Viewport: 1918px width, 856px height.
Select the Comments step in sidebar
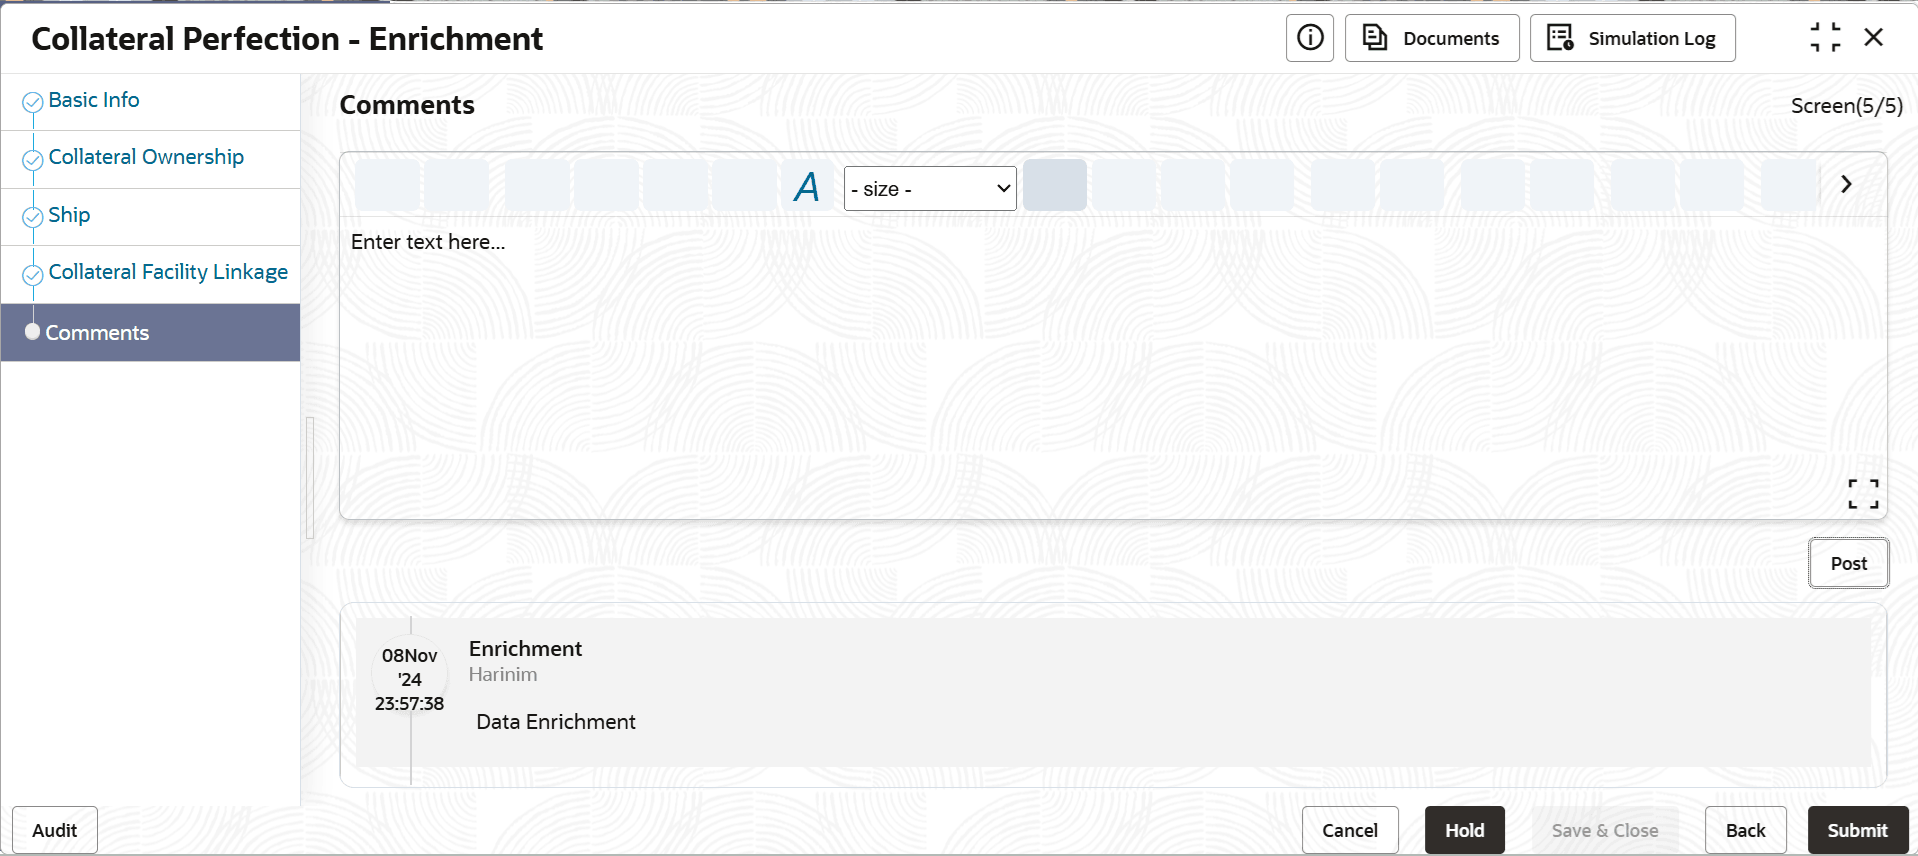click(x=150, y=332)
